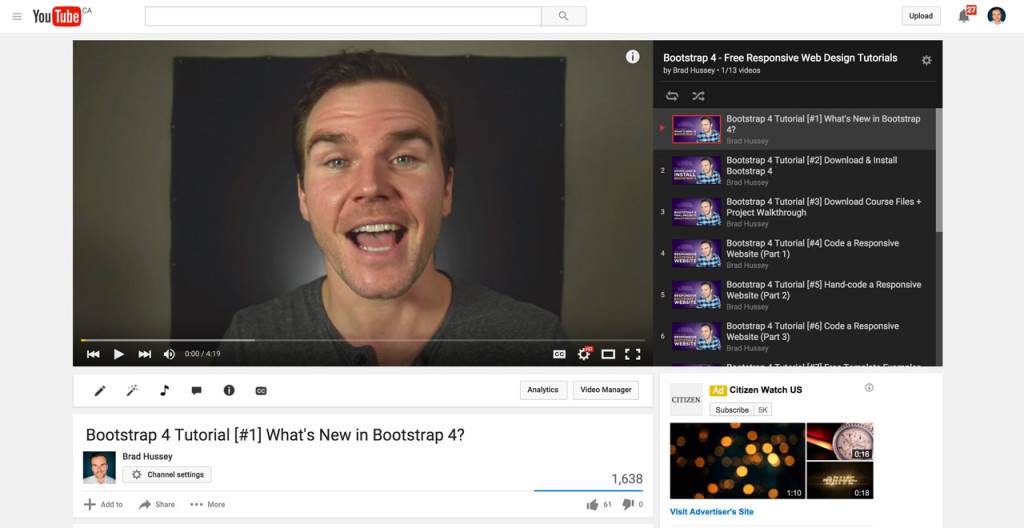Click in the search input field
1024x528 pixels.
tap(343, 16)
